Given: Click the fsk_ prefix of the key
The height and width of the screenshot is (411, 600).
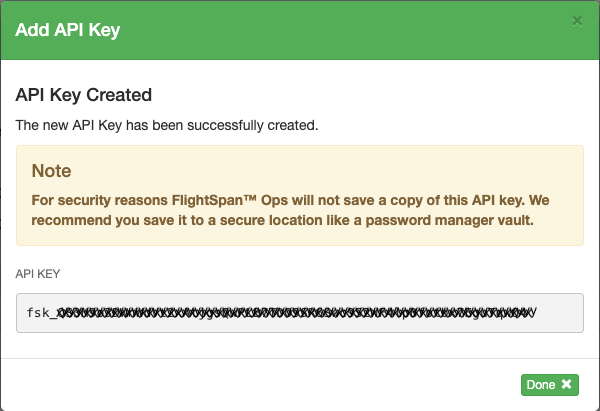Looking at the screenshot, I should [x=42, y=313].
